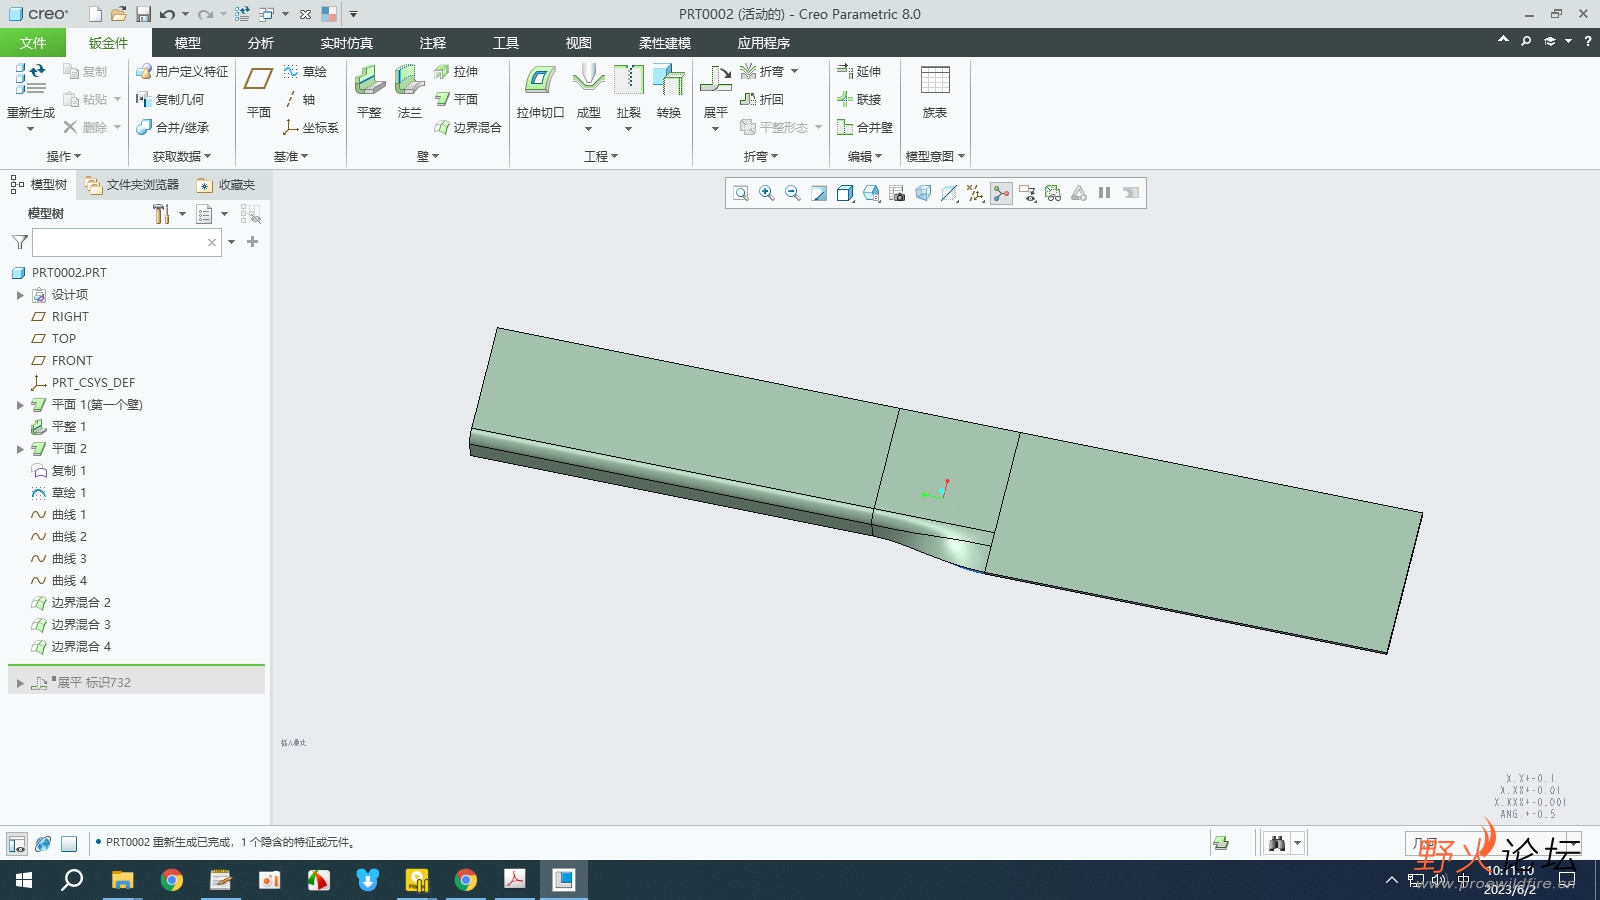Toggle spin center display

click(1001, 193)
